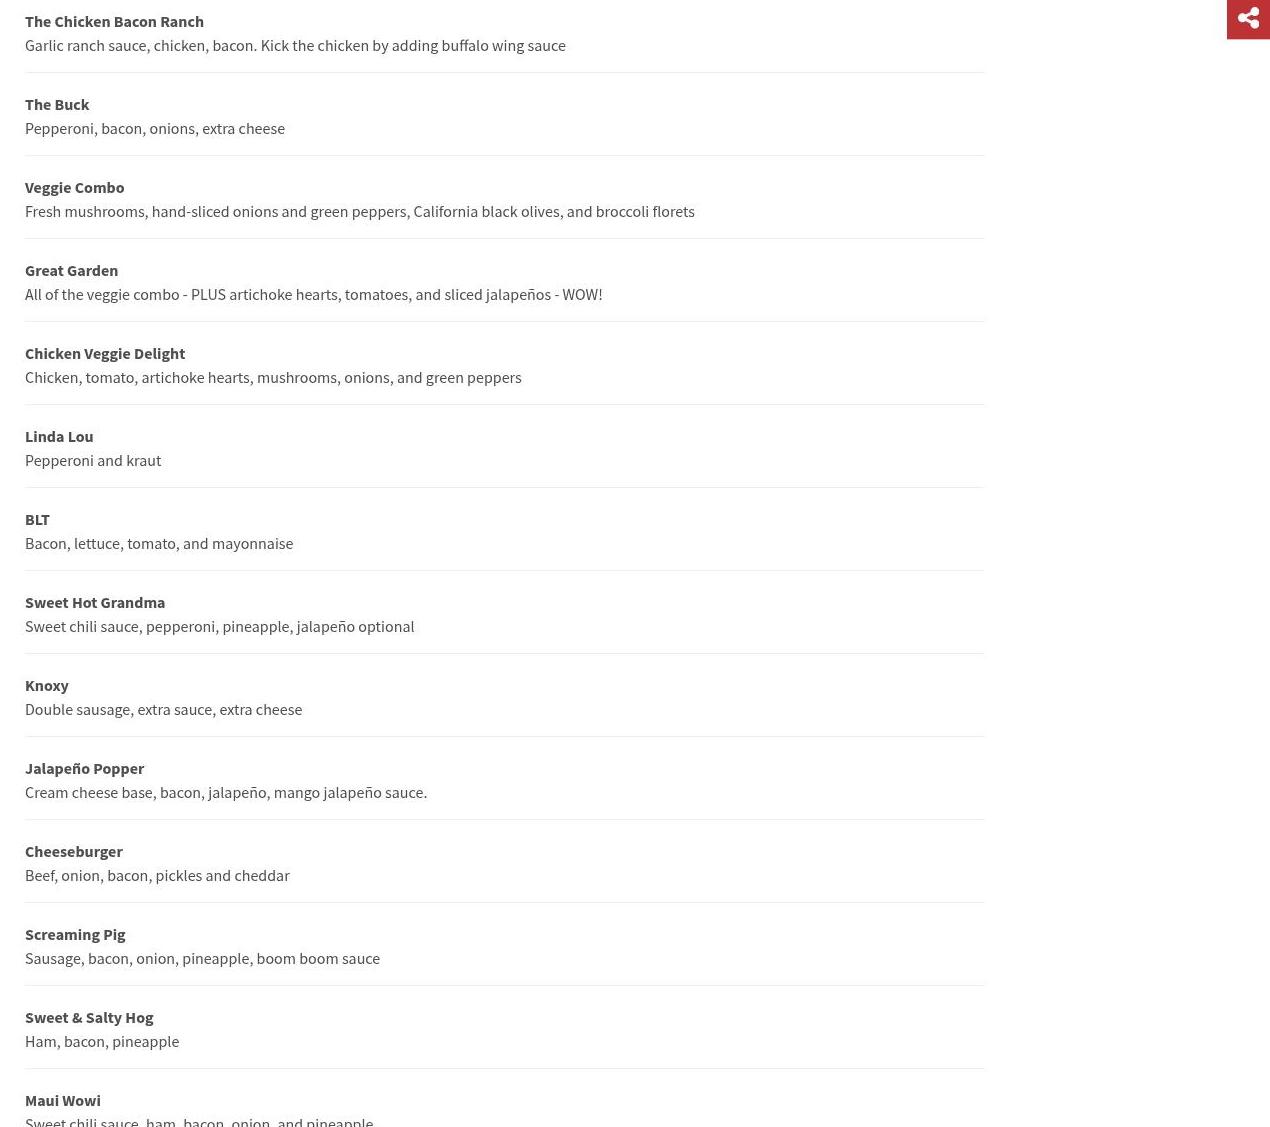1270x1127 pixels.
Task: Click the Great Garden pizza name
Action: pos(71,270)
